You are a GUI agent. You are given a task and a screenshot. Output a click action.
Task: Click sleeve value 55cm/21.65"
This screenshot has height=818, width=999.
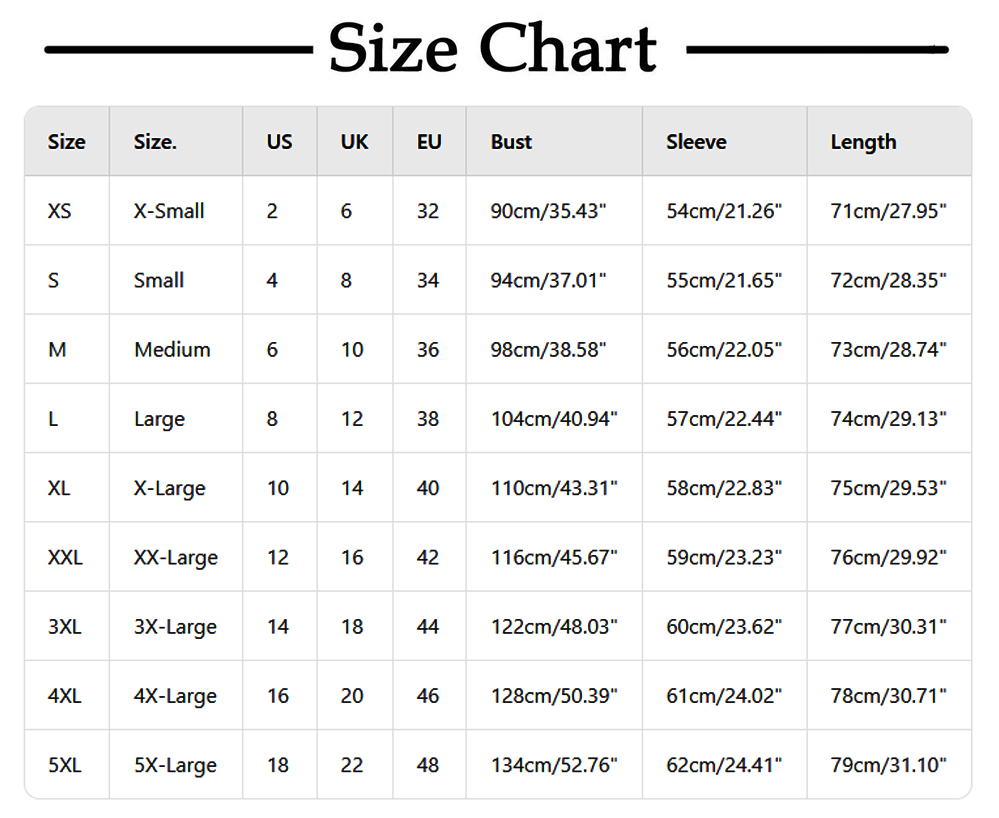[724, 280]
